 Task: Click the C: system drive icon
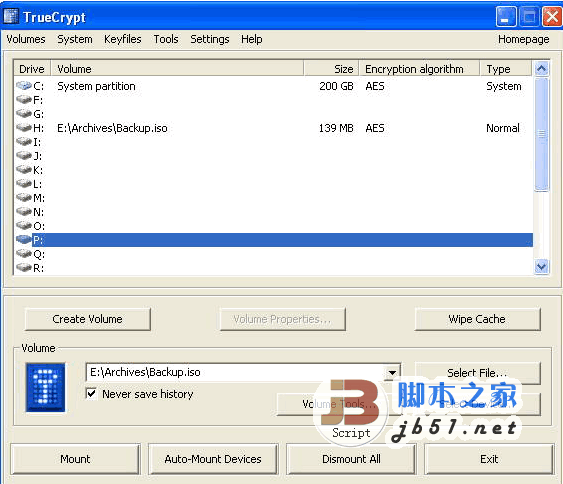[24, 86]
